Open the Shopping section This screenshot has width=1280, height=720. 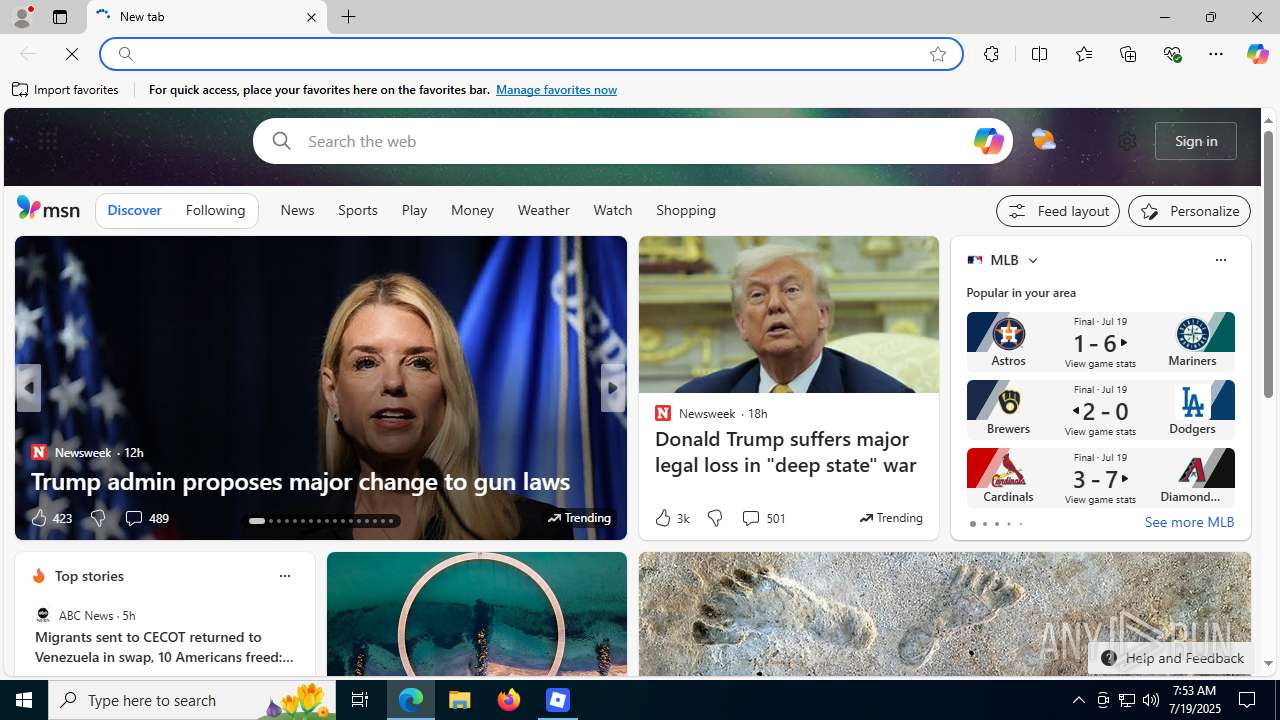(686, 211)
